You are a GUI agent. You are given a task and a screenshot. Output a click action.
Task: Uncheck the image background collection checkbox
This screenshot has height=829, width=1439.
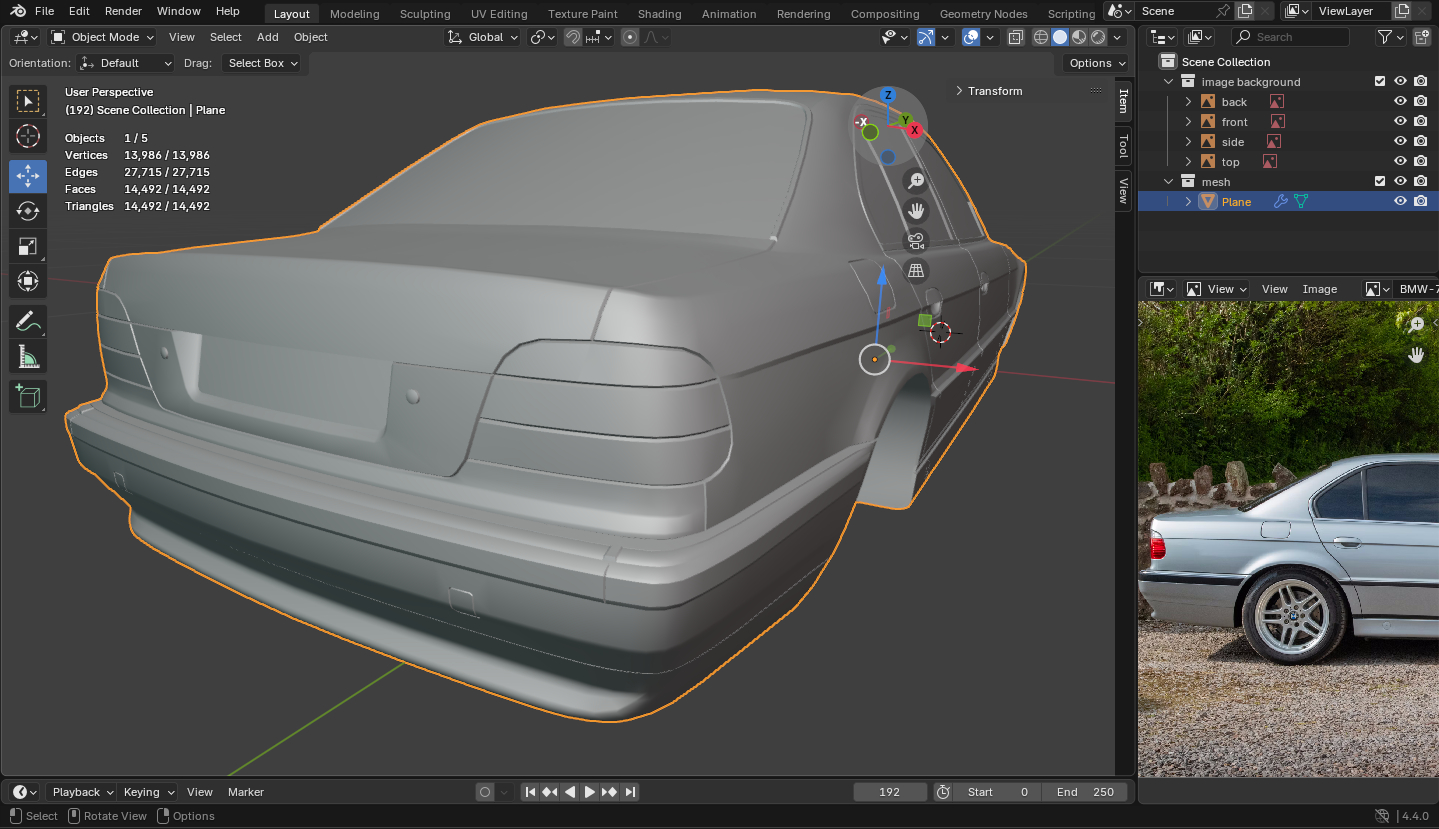(1380, 81)
